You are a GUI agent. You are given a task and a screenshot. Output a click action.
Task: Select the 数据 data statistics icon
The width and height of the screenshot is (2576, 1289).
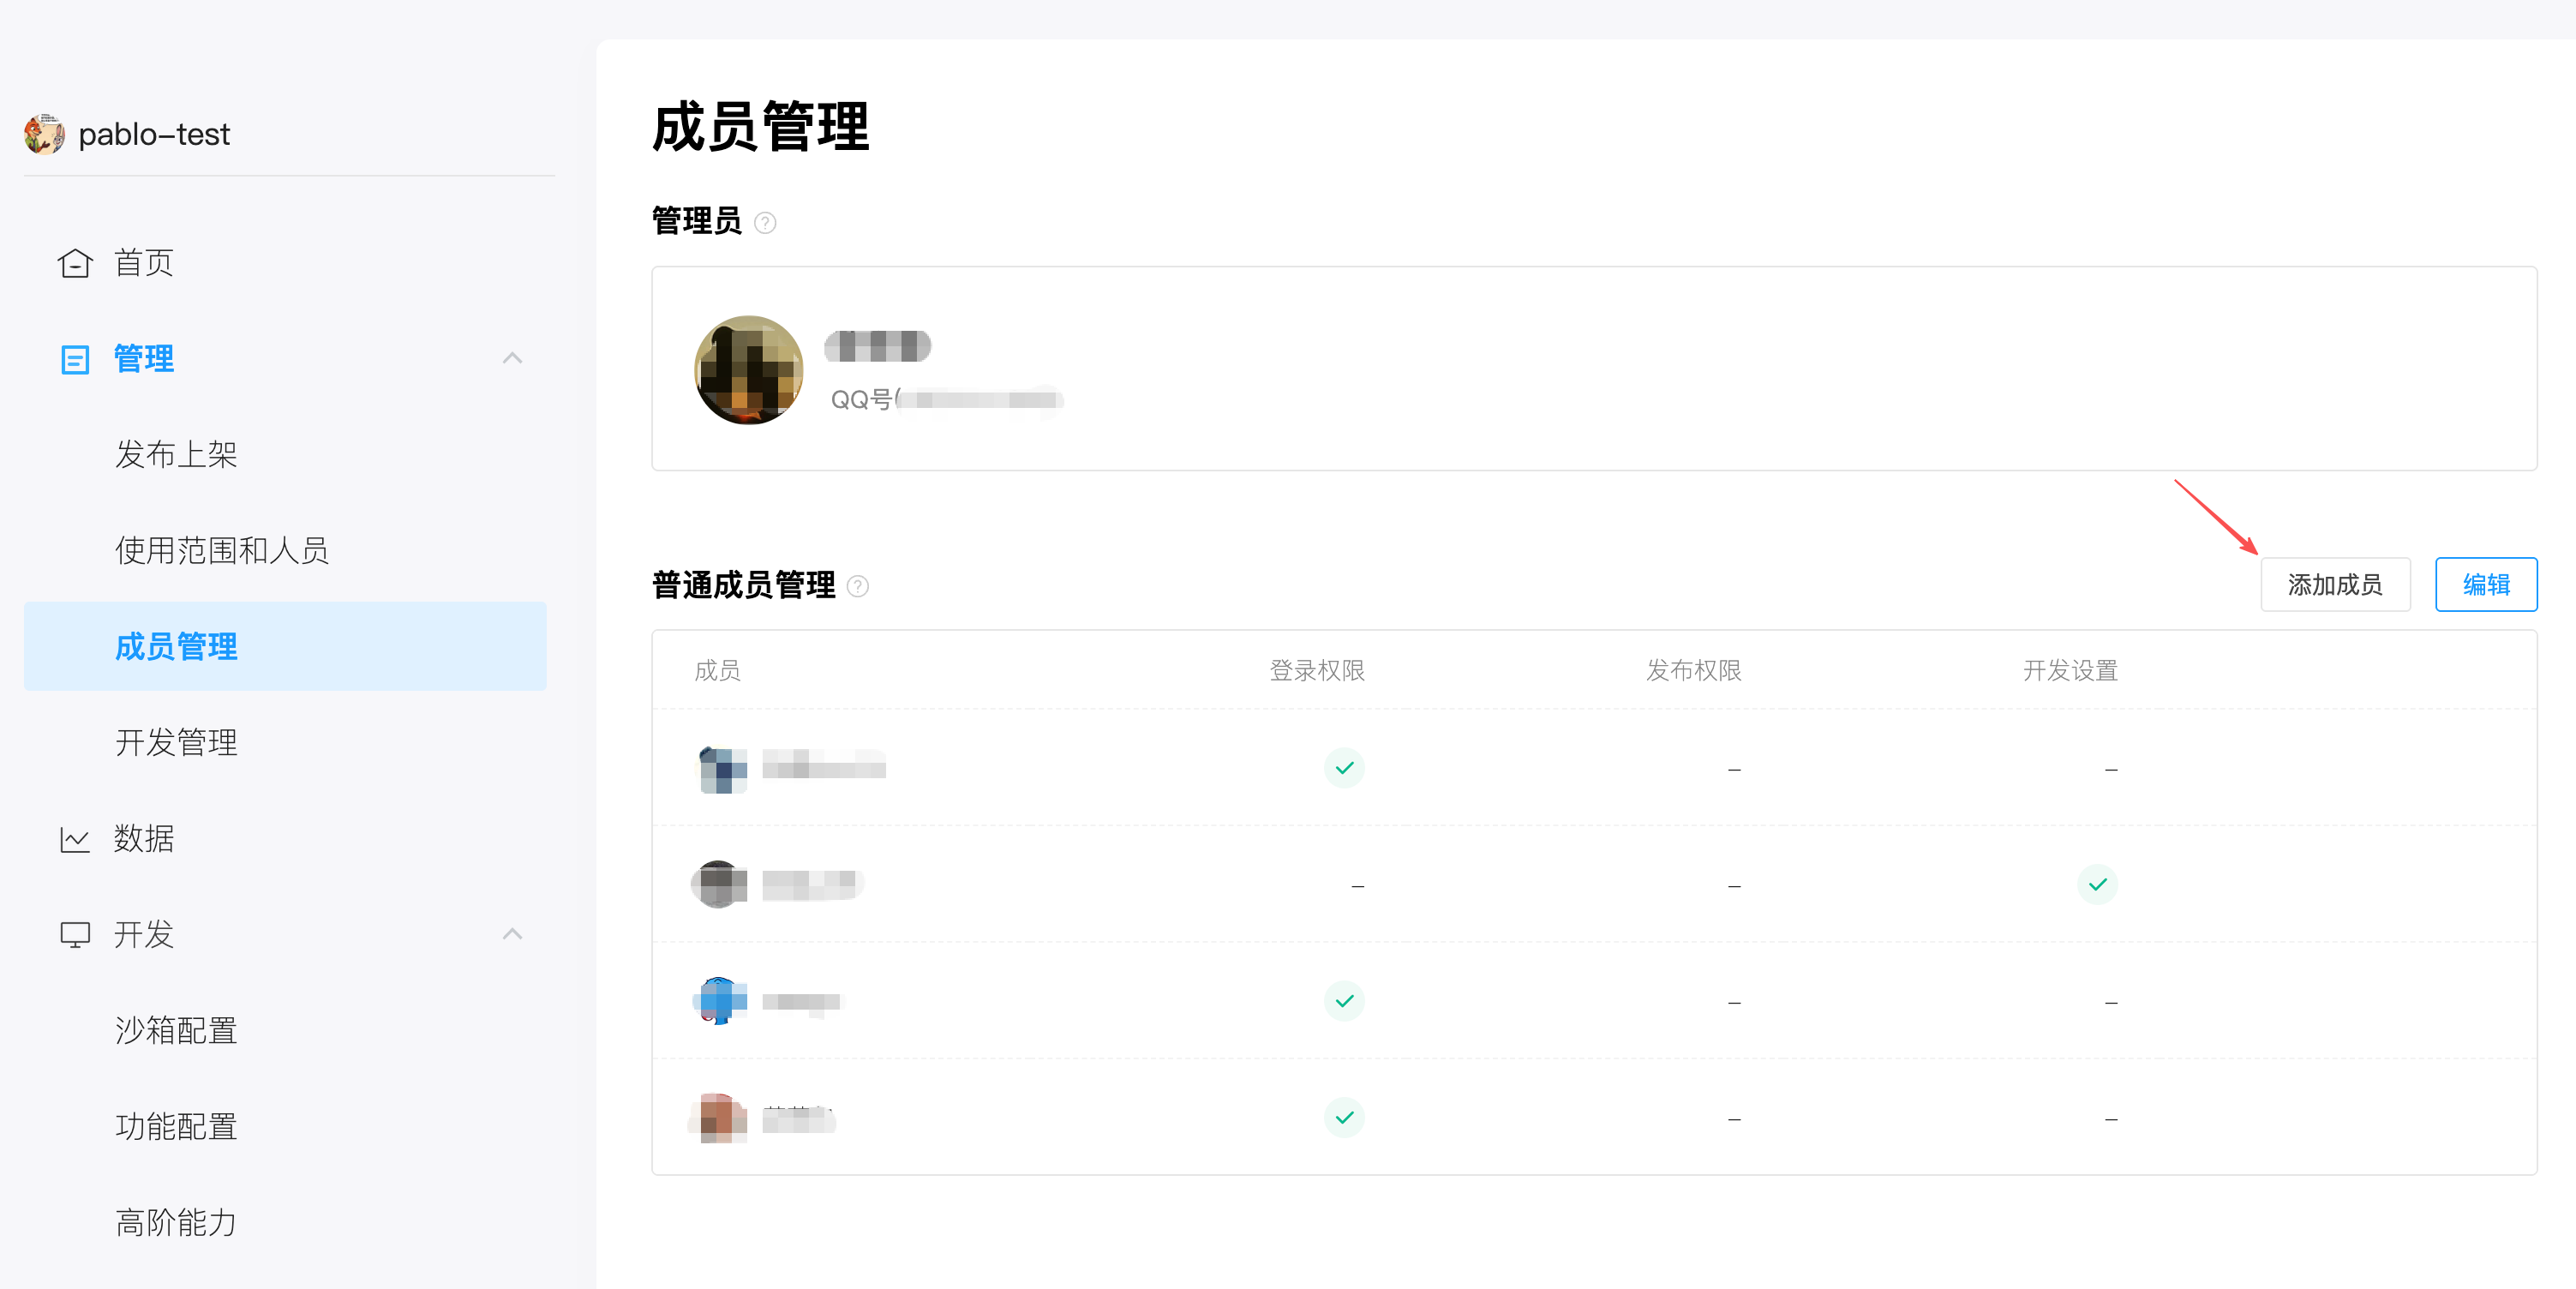coord(75,838)
